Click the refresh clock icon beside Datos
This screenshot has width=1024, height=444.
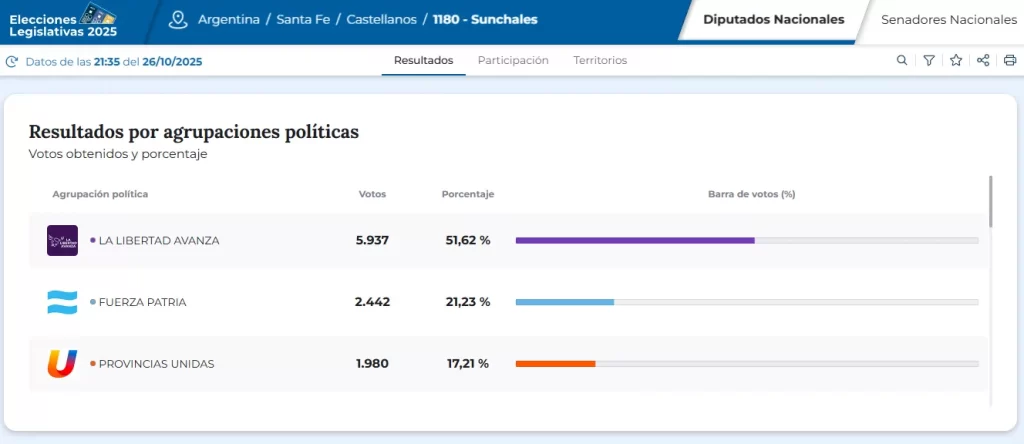[x=12, y=61]
